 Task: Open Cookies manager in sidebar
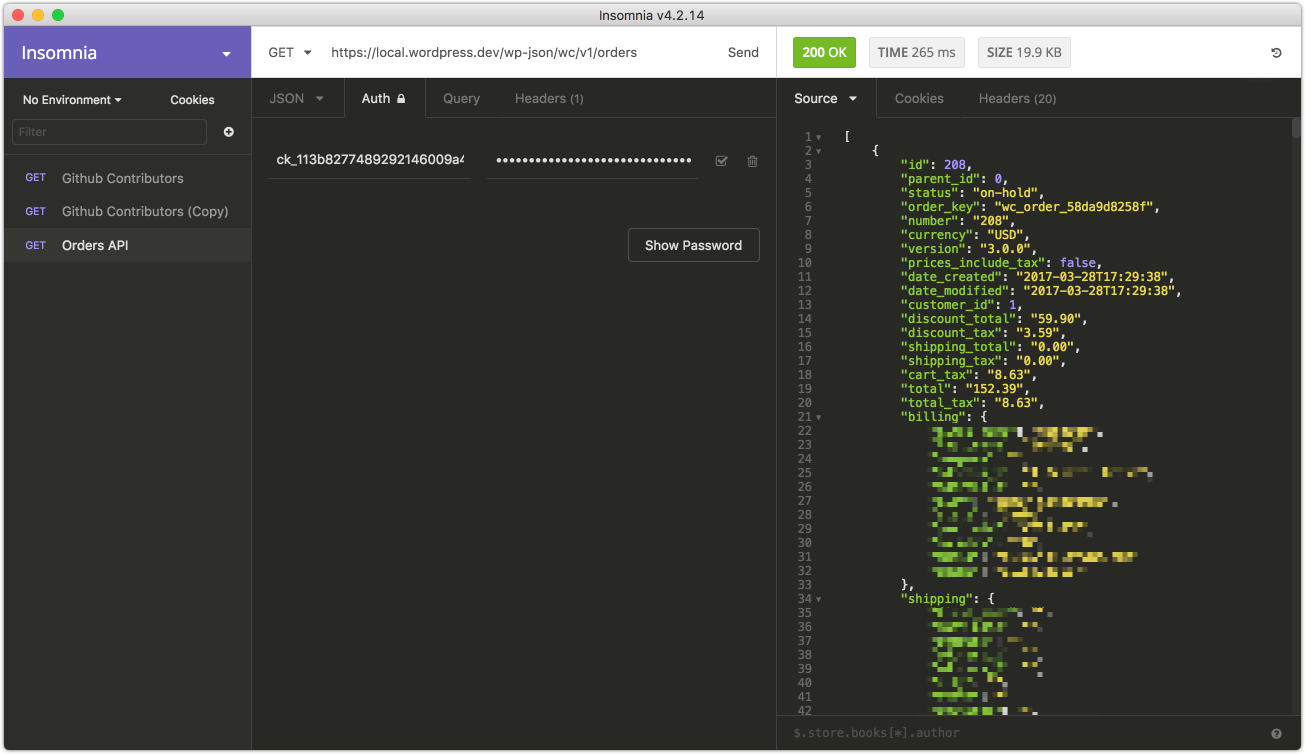click(x=192, y=100)
